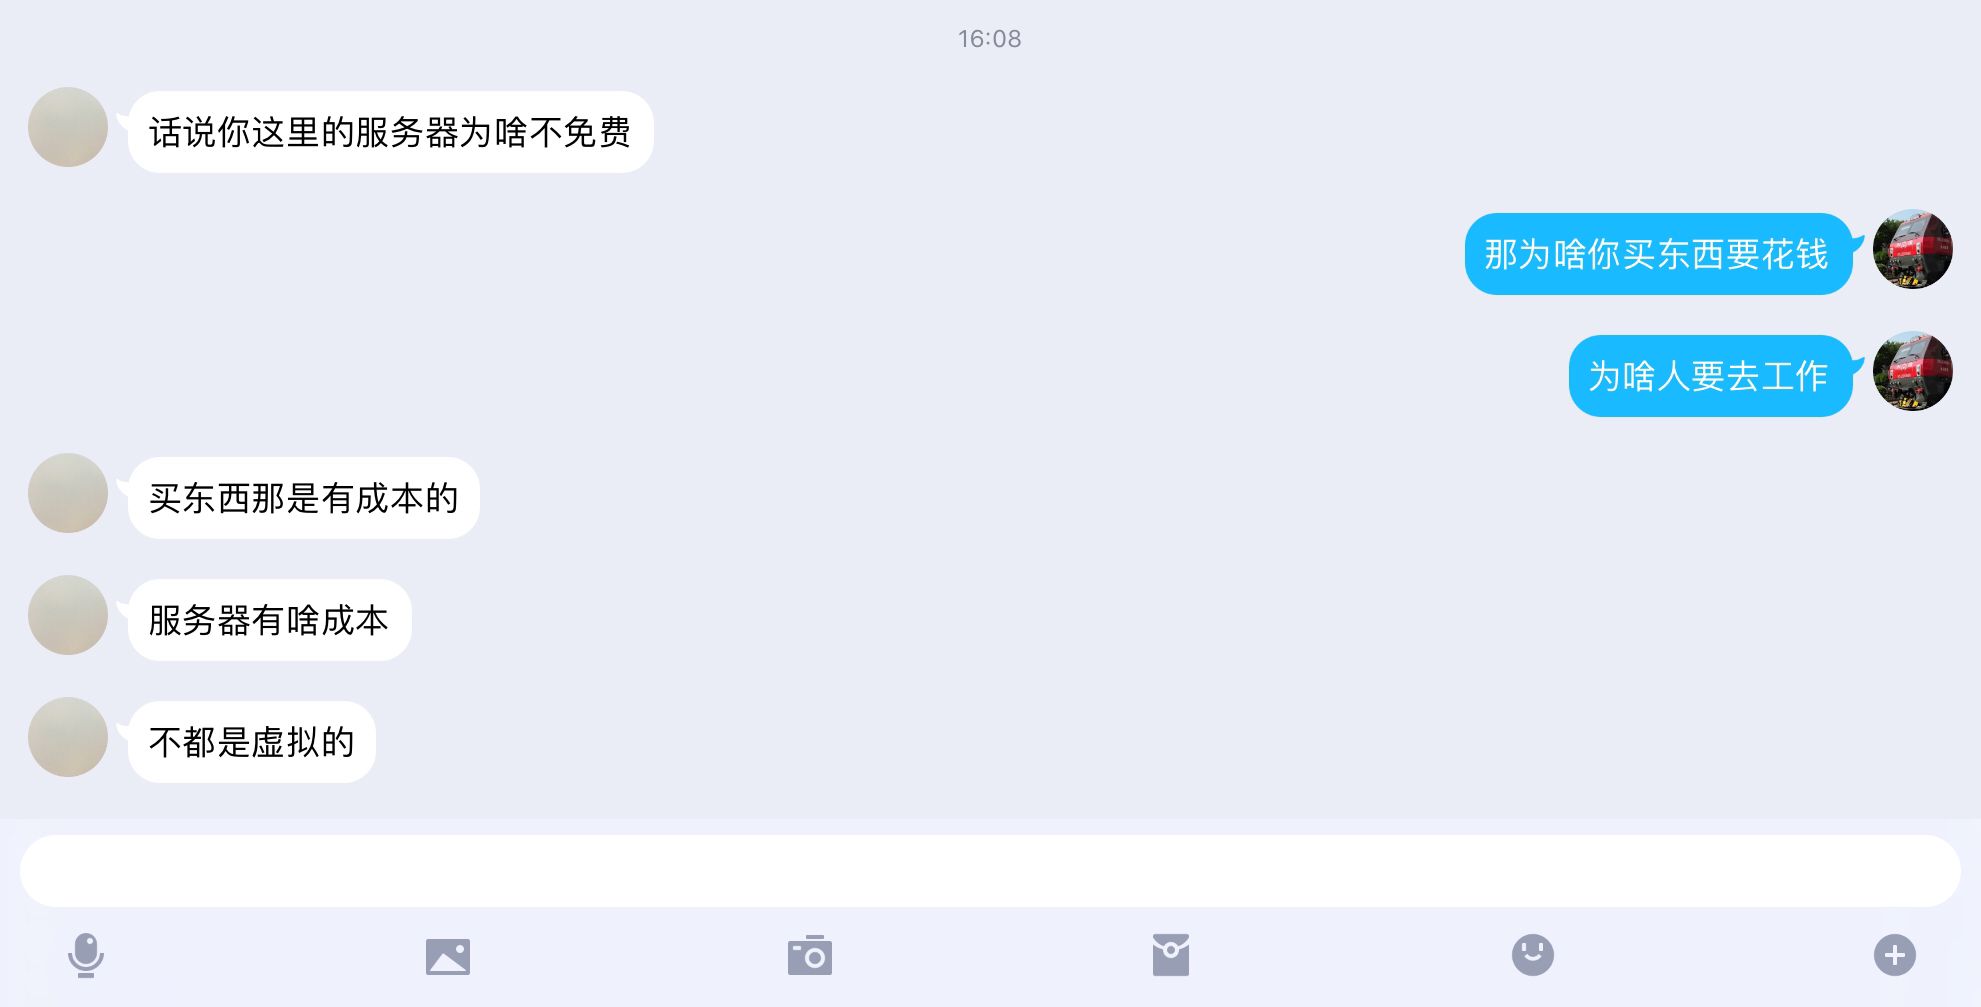Open the red packet envelope icon
1981x1007 pixels.
coord(1171,955)
